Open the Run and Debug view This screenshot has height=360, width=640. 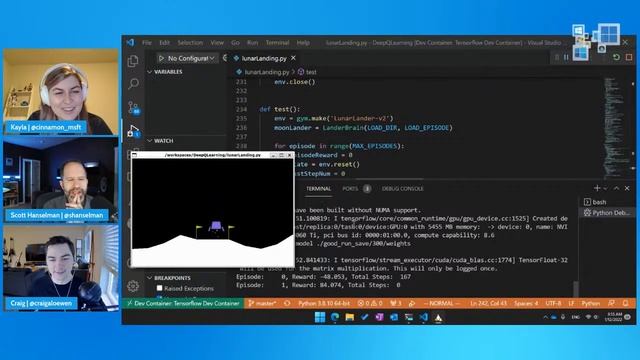pos(133,131)
